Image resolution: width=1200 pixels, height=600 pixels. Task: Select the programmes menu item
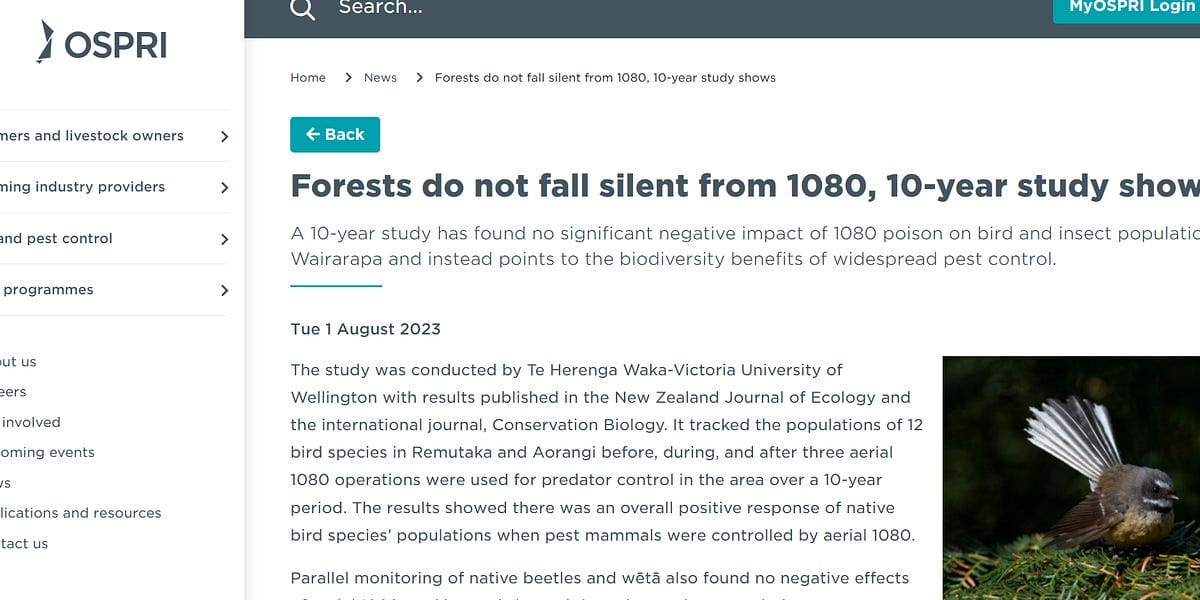(47, 290)
